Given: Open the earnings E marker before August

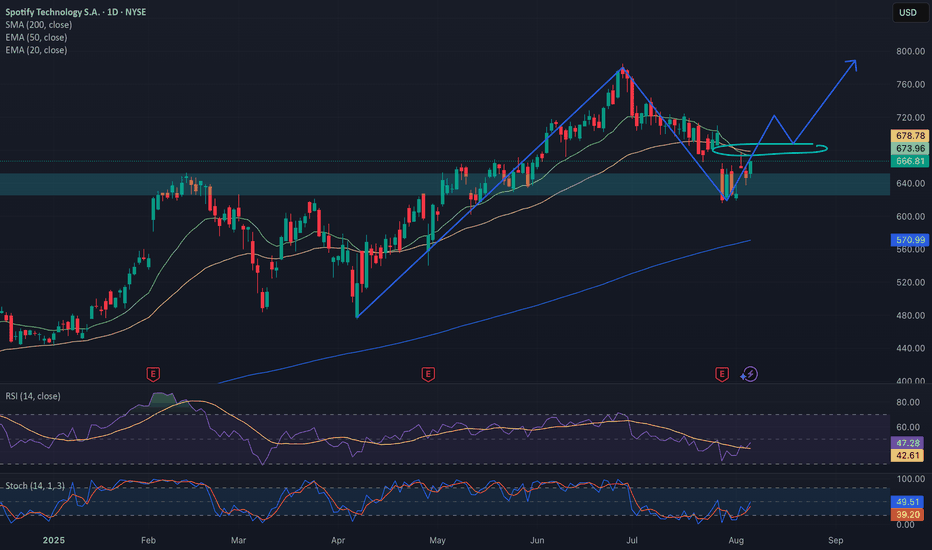Looking at the screenshot, I should point(722,374).
